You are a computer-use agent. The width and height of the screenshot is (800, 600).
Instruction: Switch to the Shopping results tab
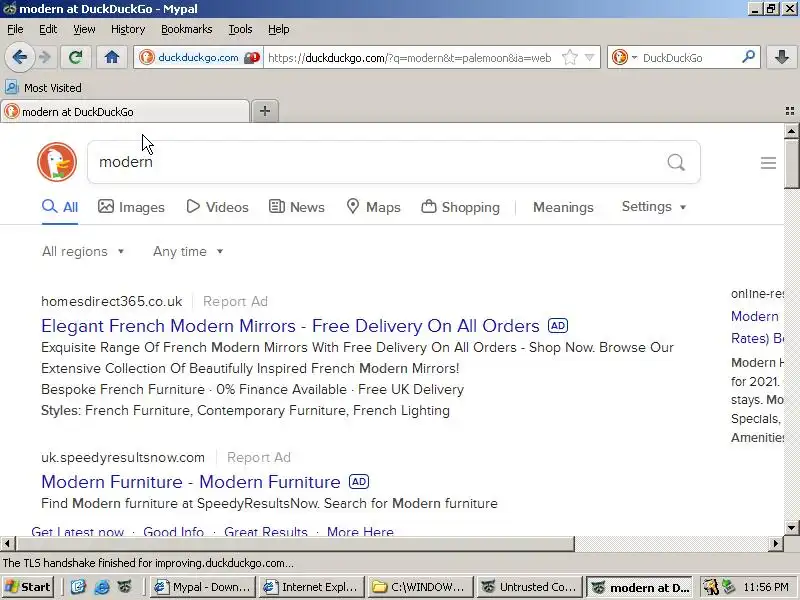460,207
